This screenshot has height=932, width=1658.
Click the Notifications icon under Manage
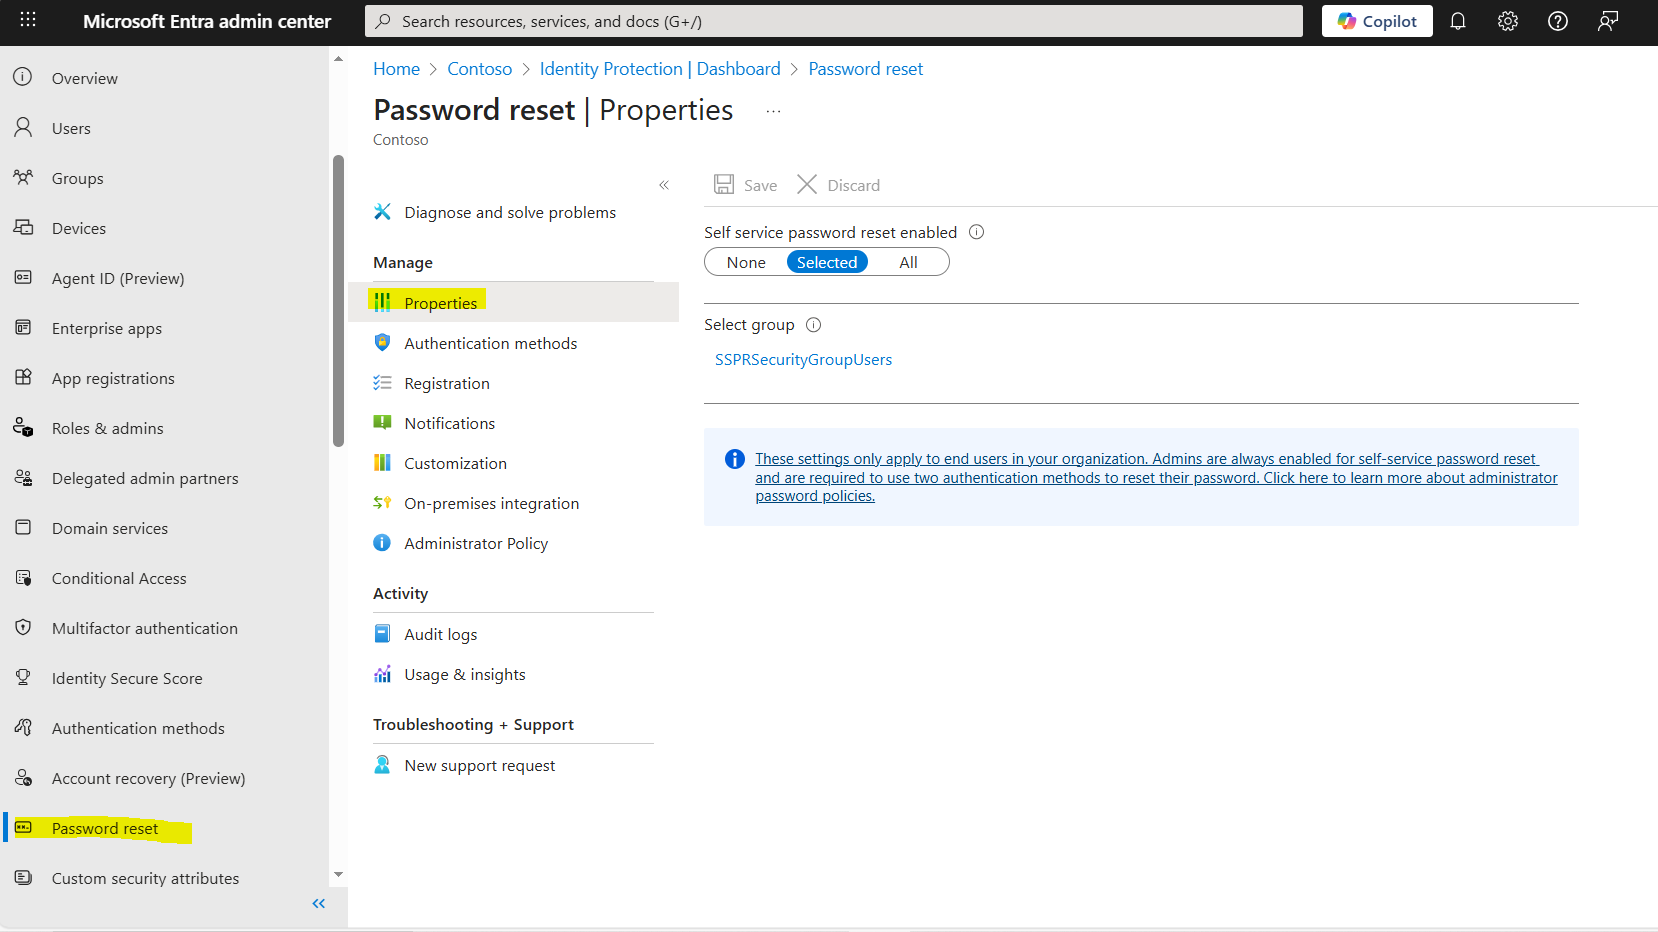[382, 422]
